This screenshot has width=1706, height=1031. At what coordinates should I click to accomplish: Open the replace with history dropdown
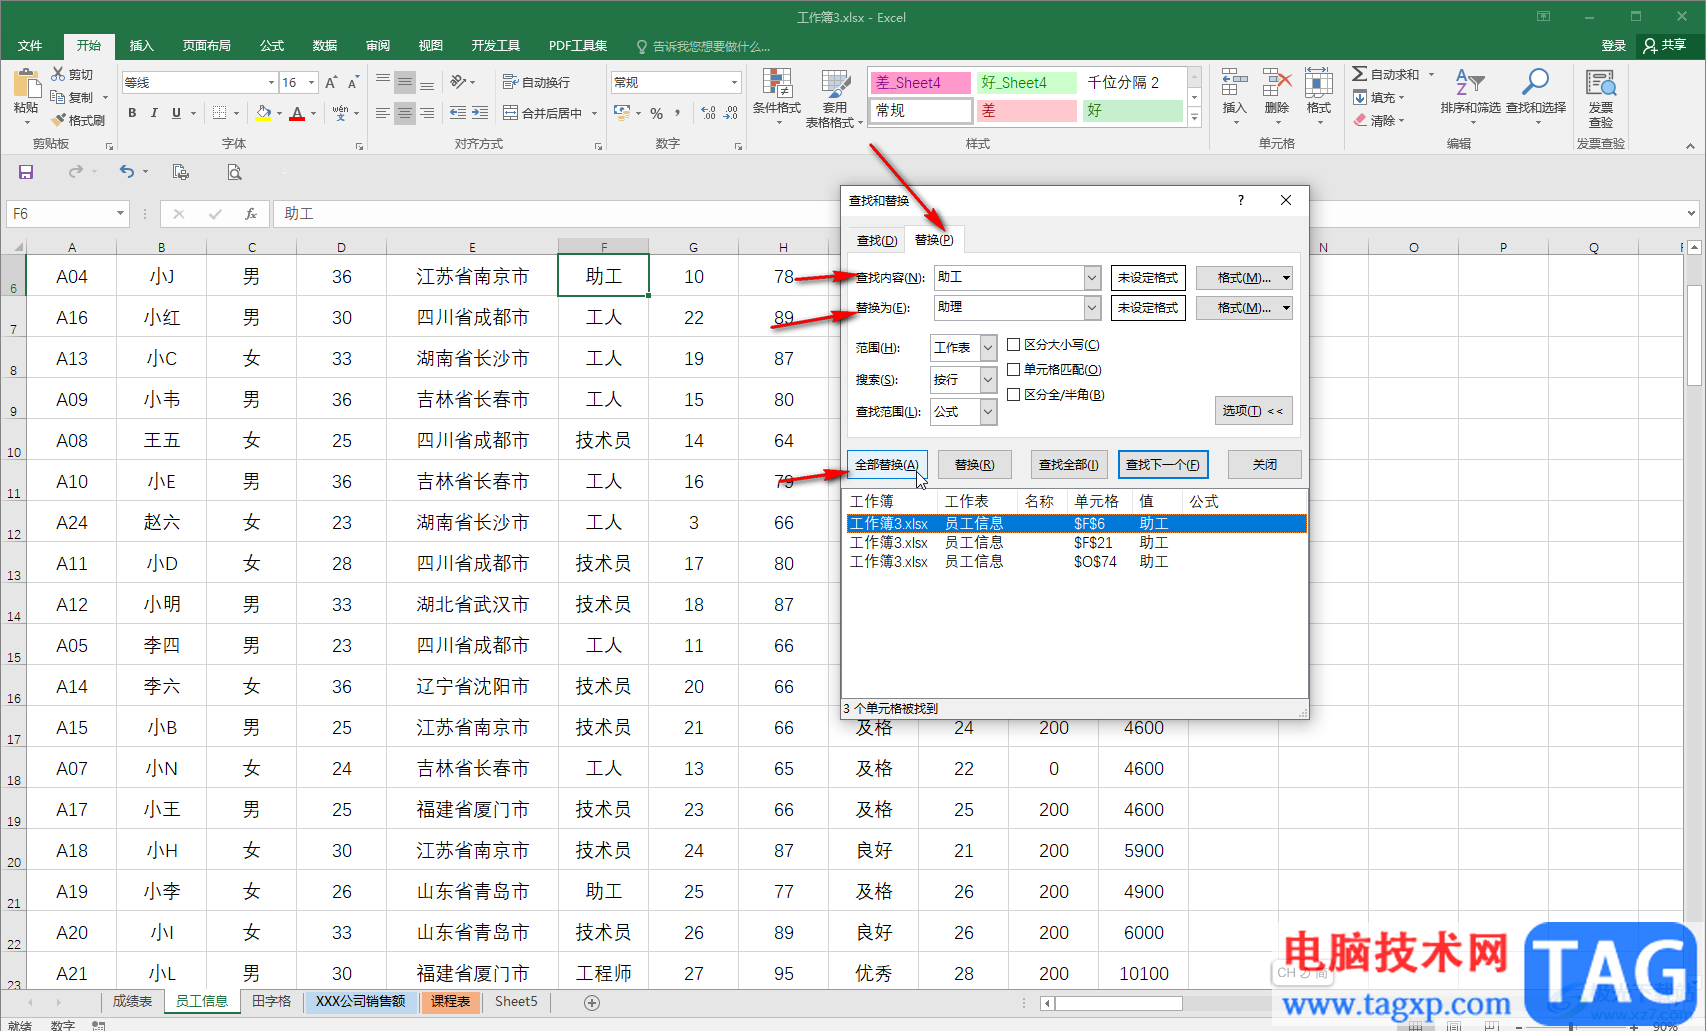(1092, 307)
